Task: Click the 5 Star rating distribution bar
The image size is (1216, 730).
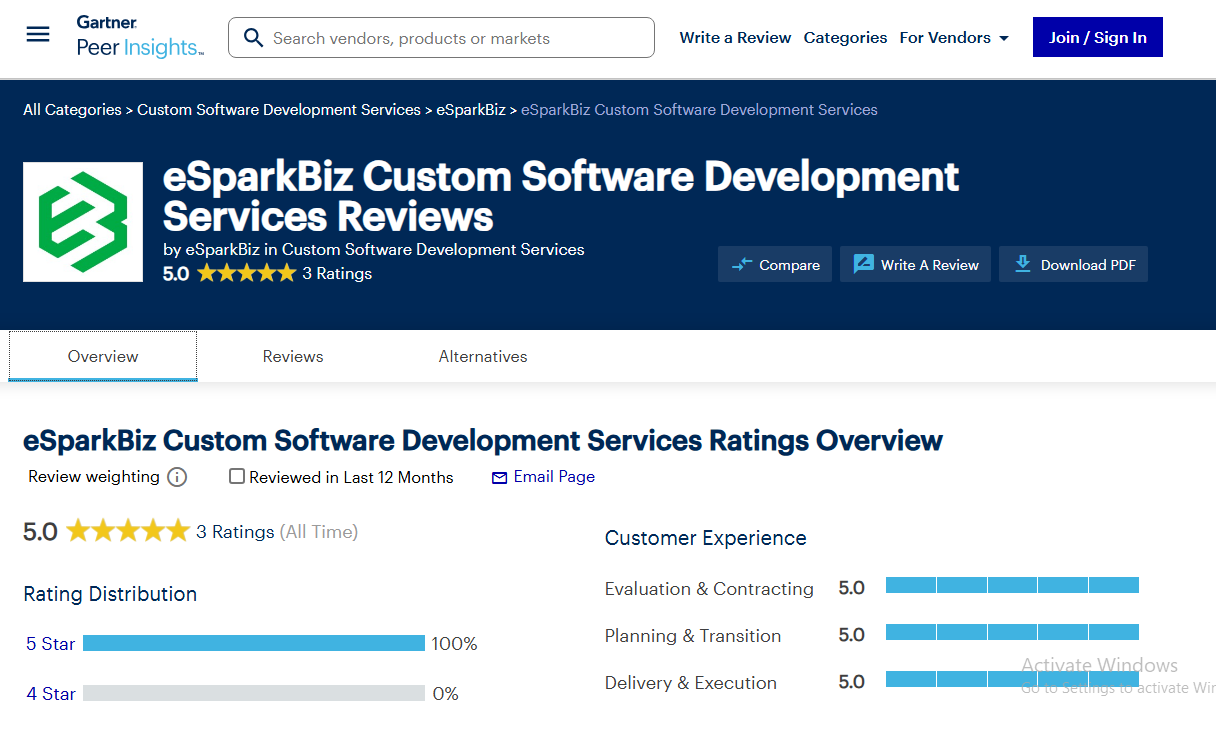Action: (x=254, y=643)
